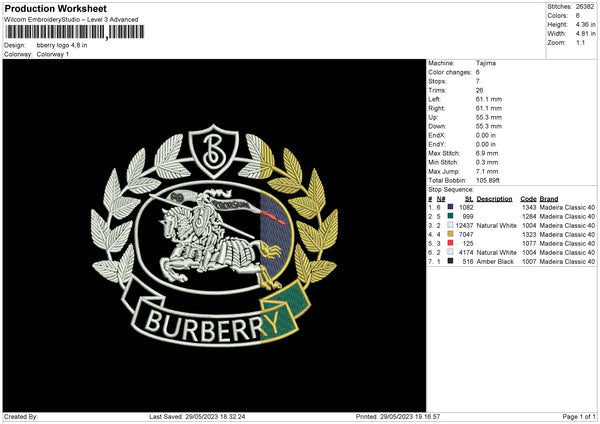Click stitch count '7047' in stop row 4

(x=466, y=235)
